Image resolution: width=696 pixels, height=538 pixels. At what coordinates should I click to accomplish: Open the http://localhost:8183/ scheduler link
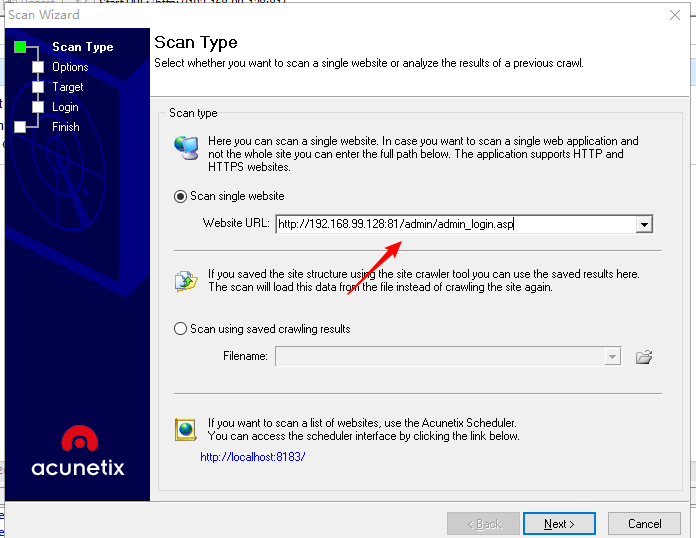(x=252, y=457)
